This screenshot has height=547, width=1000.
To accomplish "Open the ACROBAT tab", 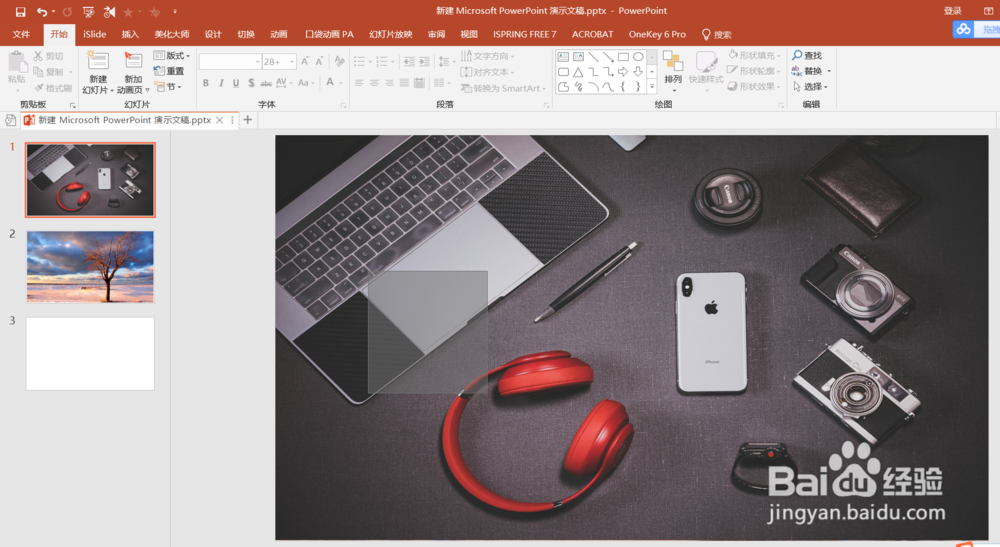I will click(x=592, y=34).
